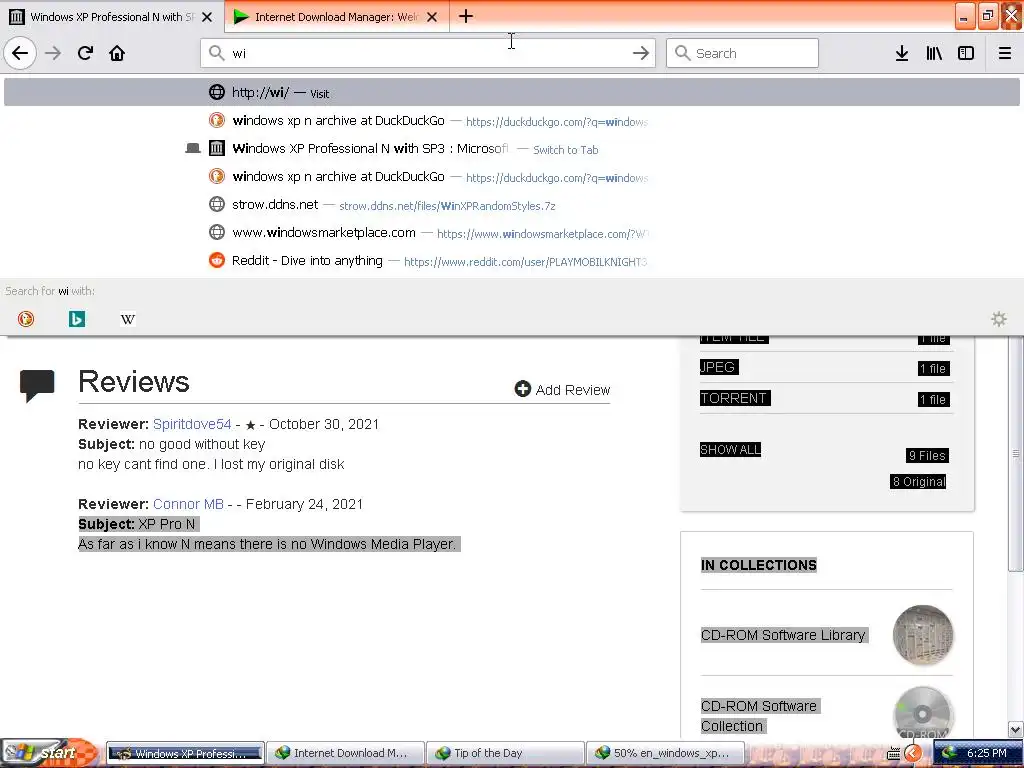Switch to 50% en_windows_xp download window
1024x768 pixels.
pos(665,753)
